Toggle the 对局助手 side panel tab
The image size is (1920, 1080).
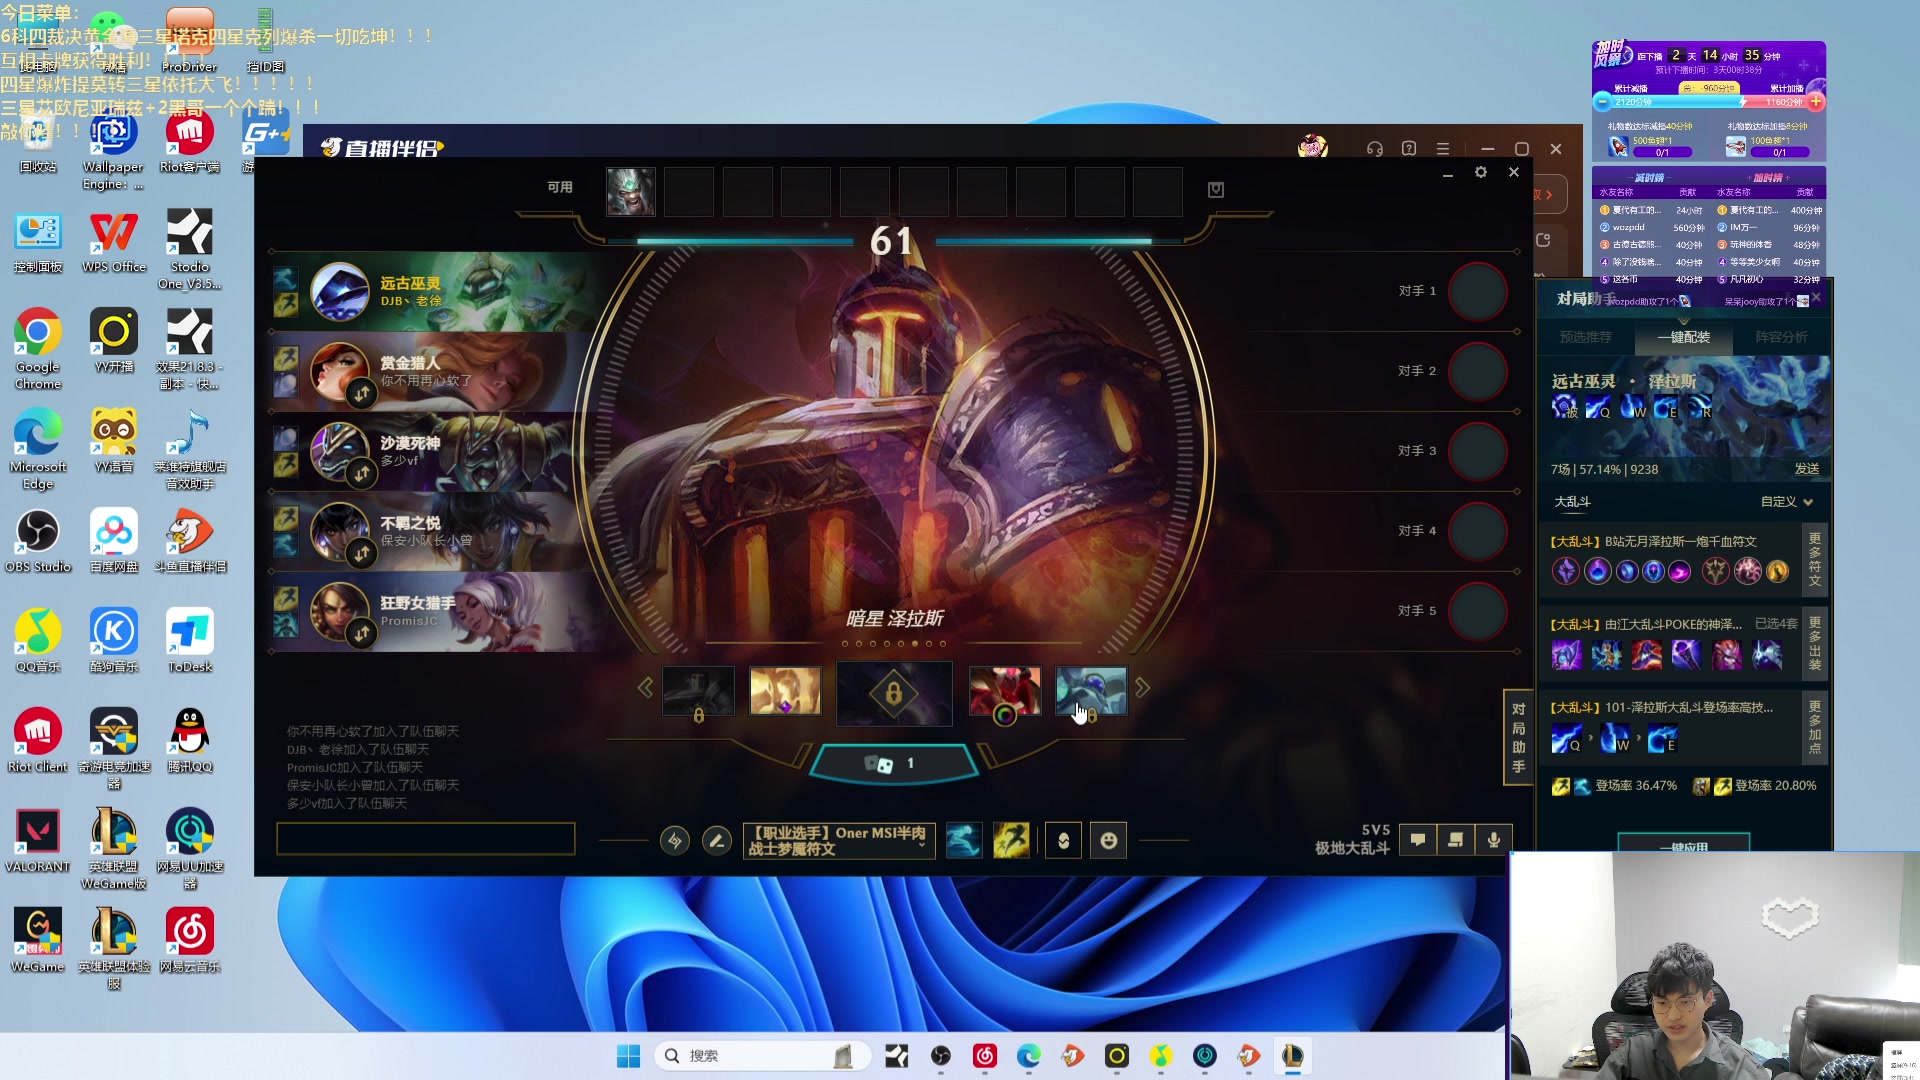[1518, 738]
